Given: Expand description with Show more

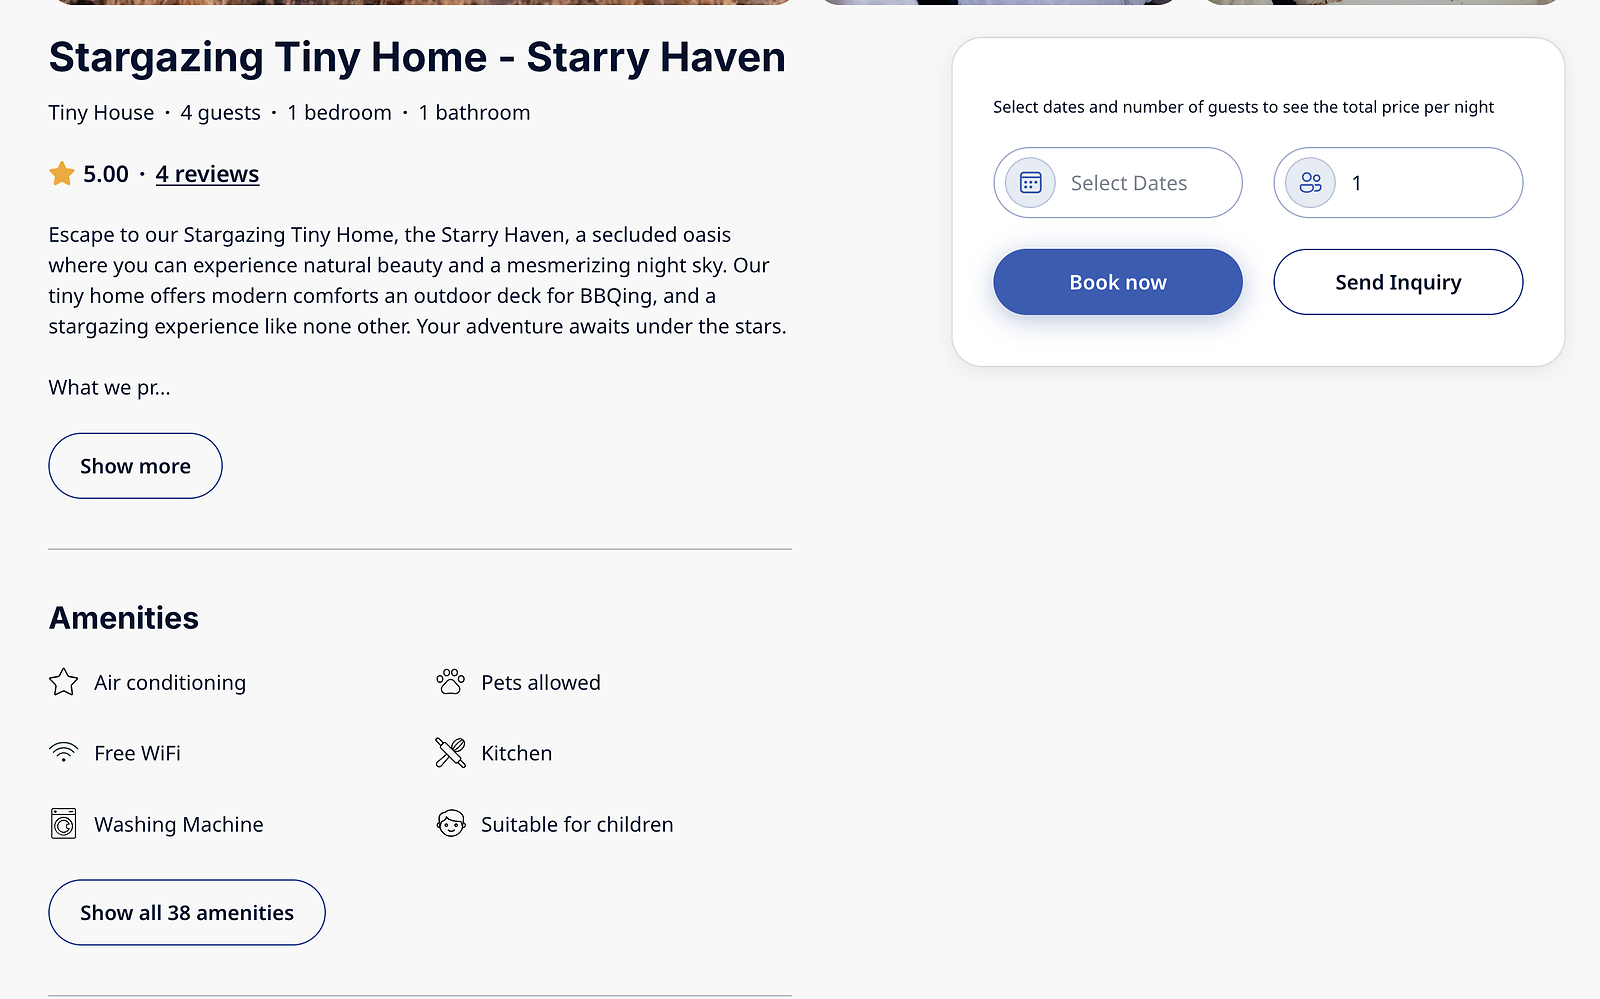Looking at the screenshot, I should (135, 466).
